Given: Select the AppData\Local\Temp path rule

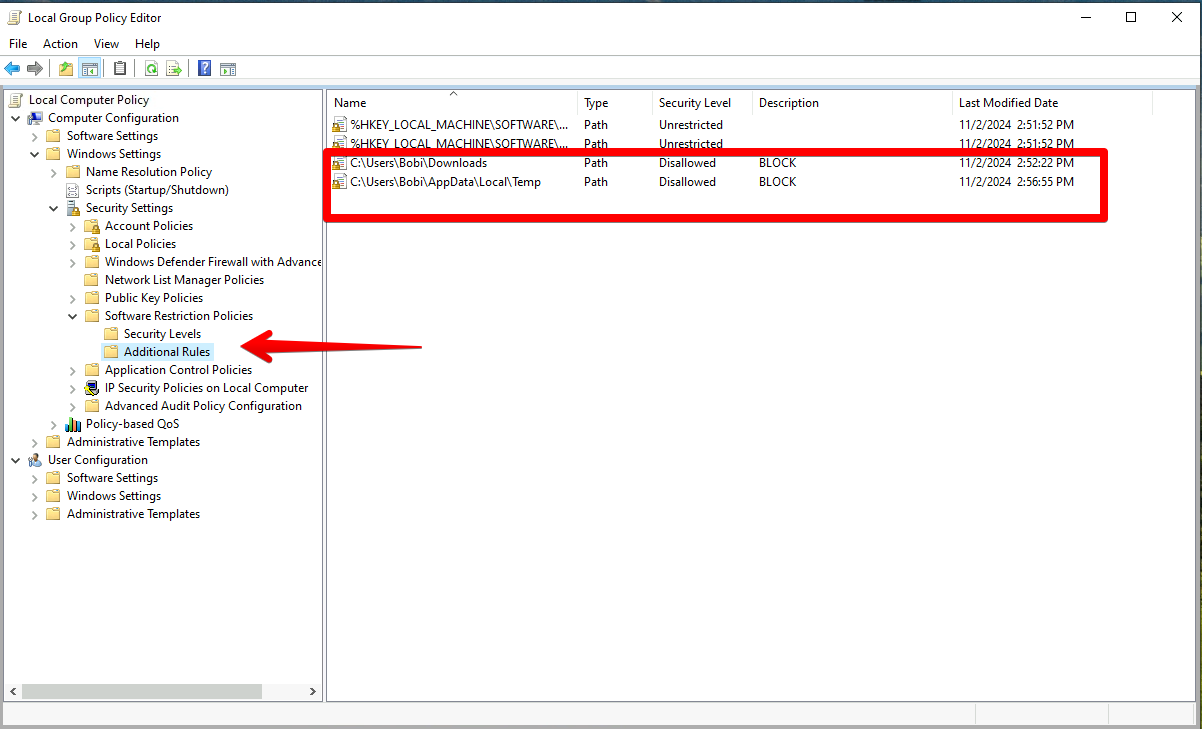Looking at the screenshot, I should pyautogui.click(x=445, y=182).
